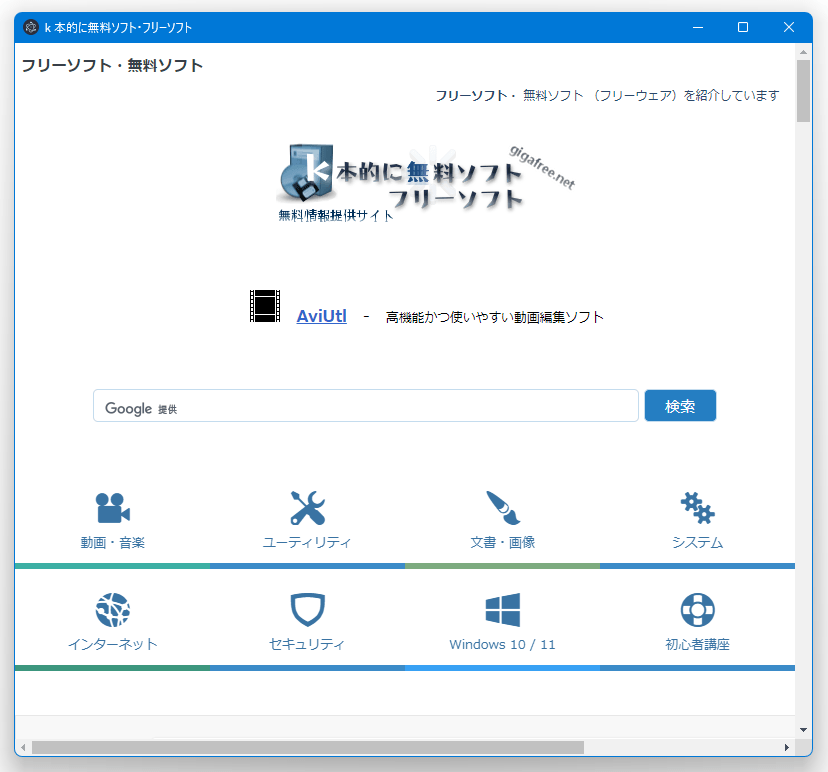Open the globe Internet icon
Viewport: 828px width, 772px height.
pos(112,610)
